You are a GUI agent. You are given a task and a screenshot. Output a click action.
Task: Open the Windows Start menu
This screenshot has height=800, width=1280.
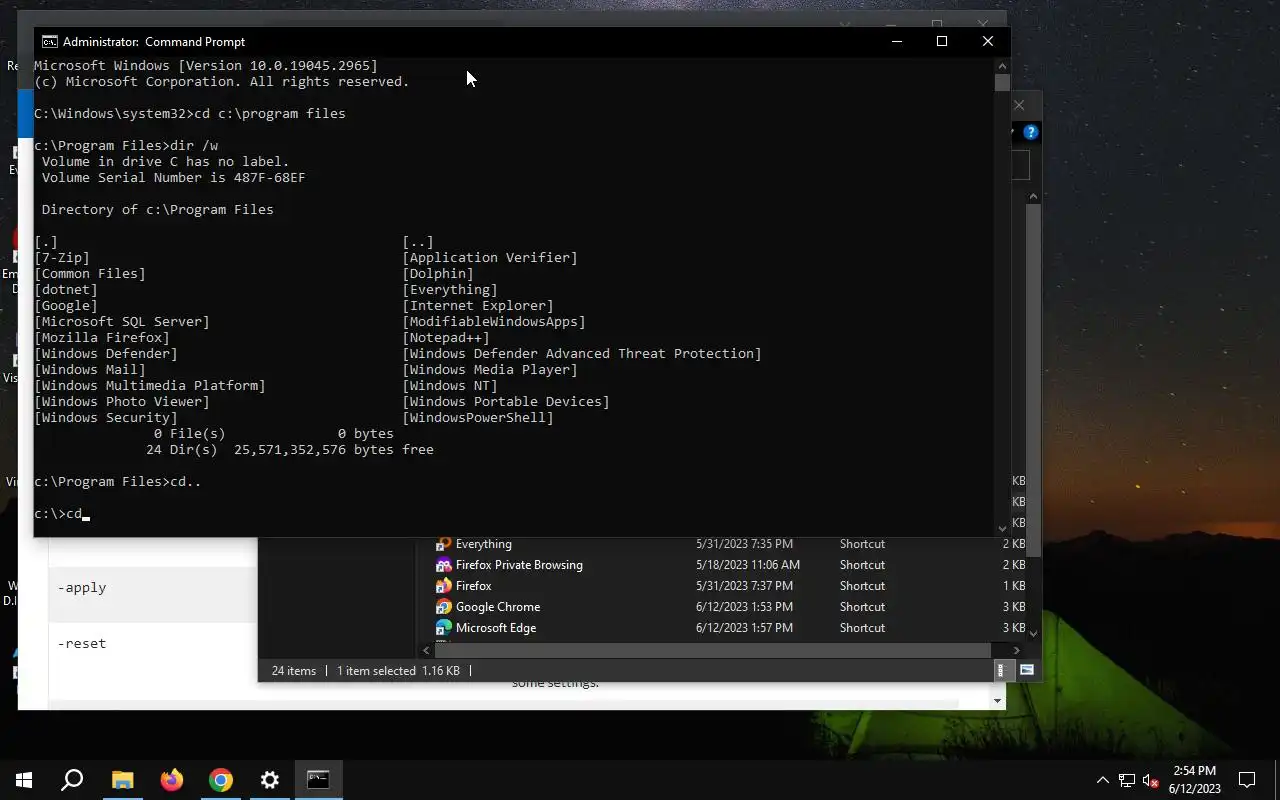24,780
